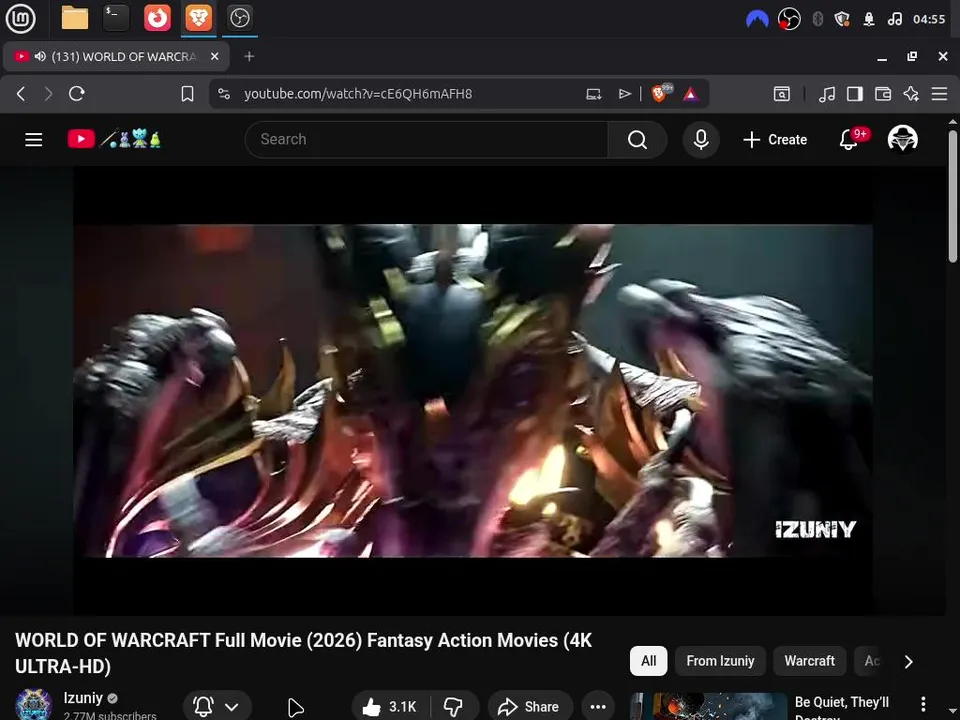Screen dimensions: 960x720
Task: Open the Brave main hamburger menu
Action: click(x=939, y=94)
